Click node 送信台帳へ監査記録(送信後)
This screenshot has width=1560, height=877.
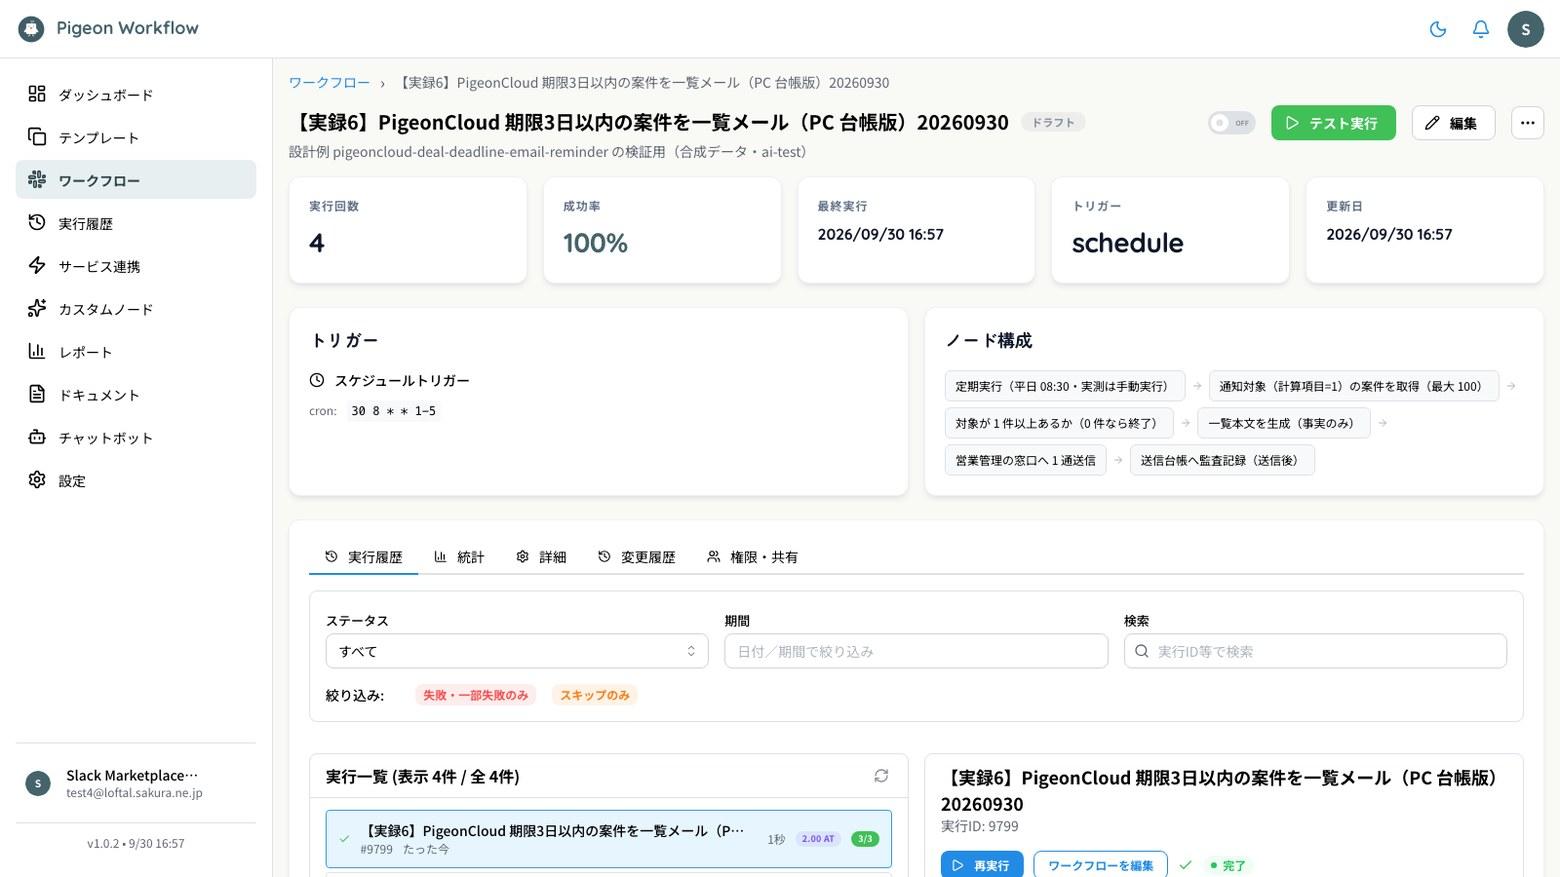[x=1222, y=460]
